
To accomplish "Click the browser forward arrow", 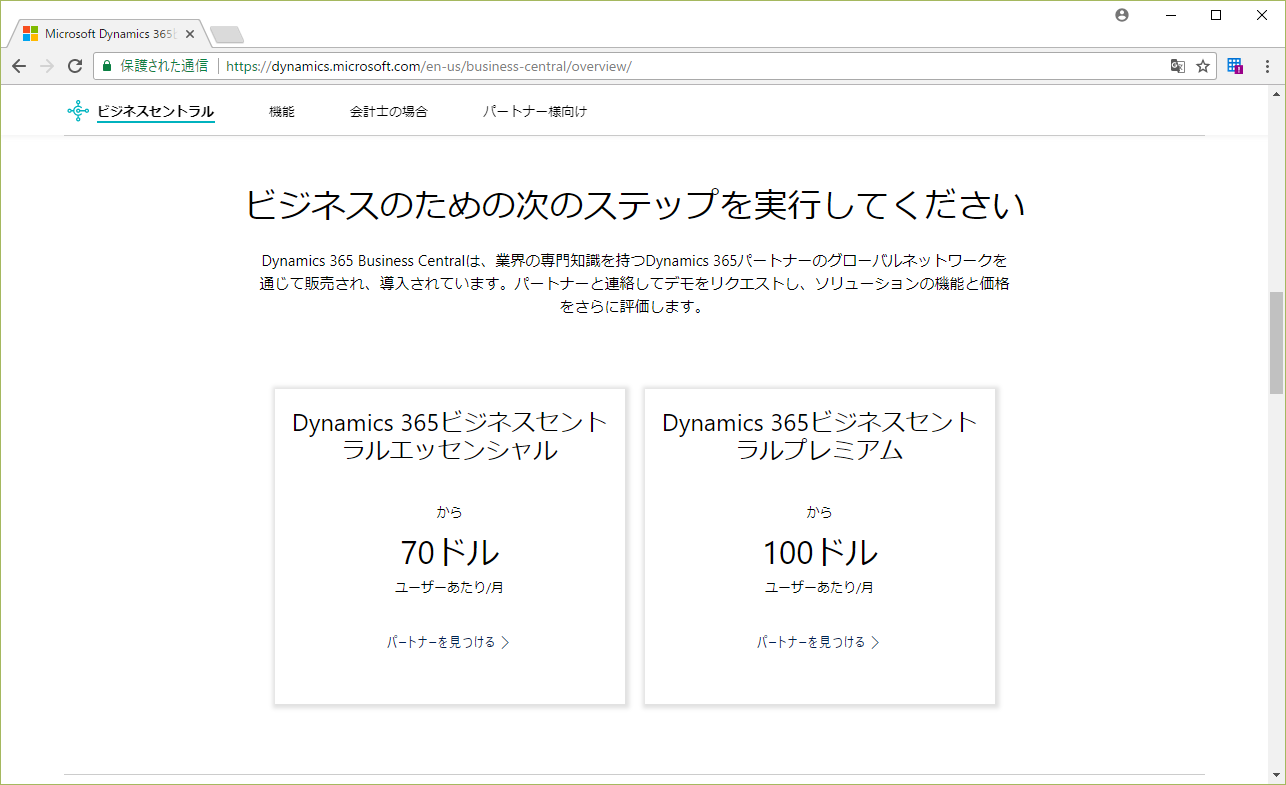I will point(47,66).
